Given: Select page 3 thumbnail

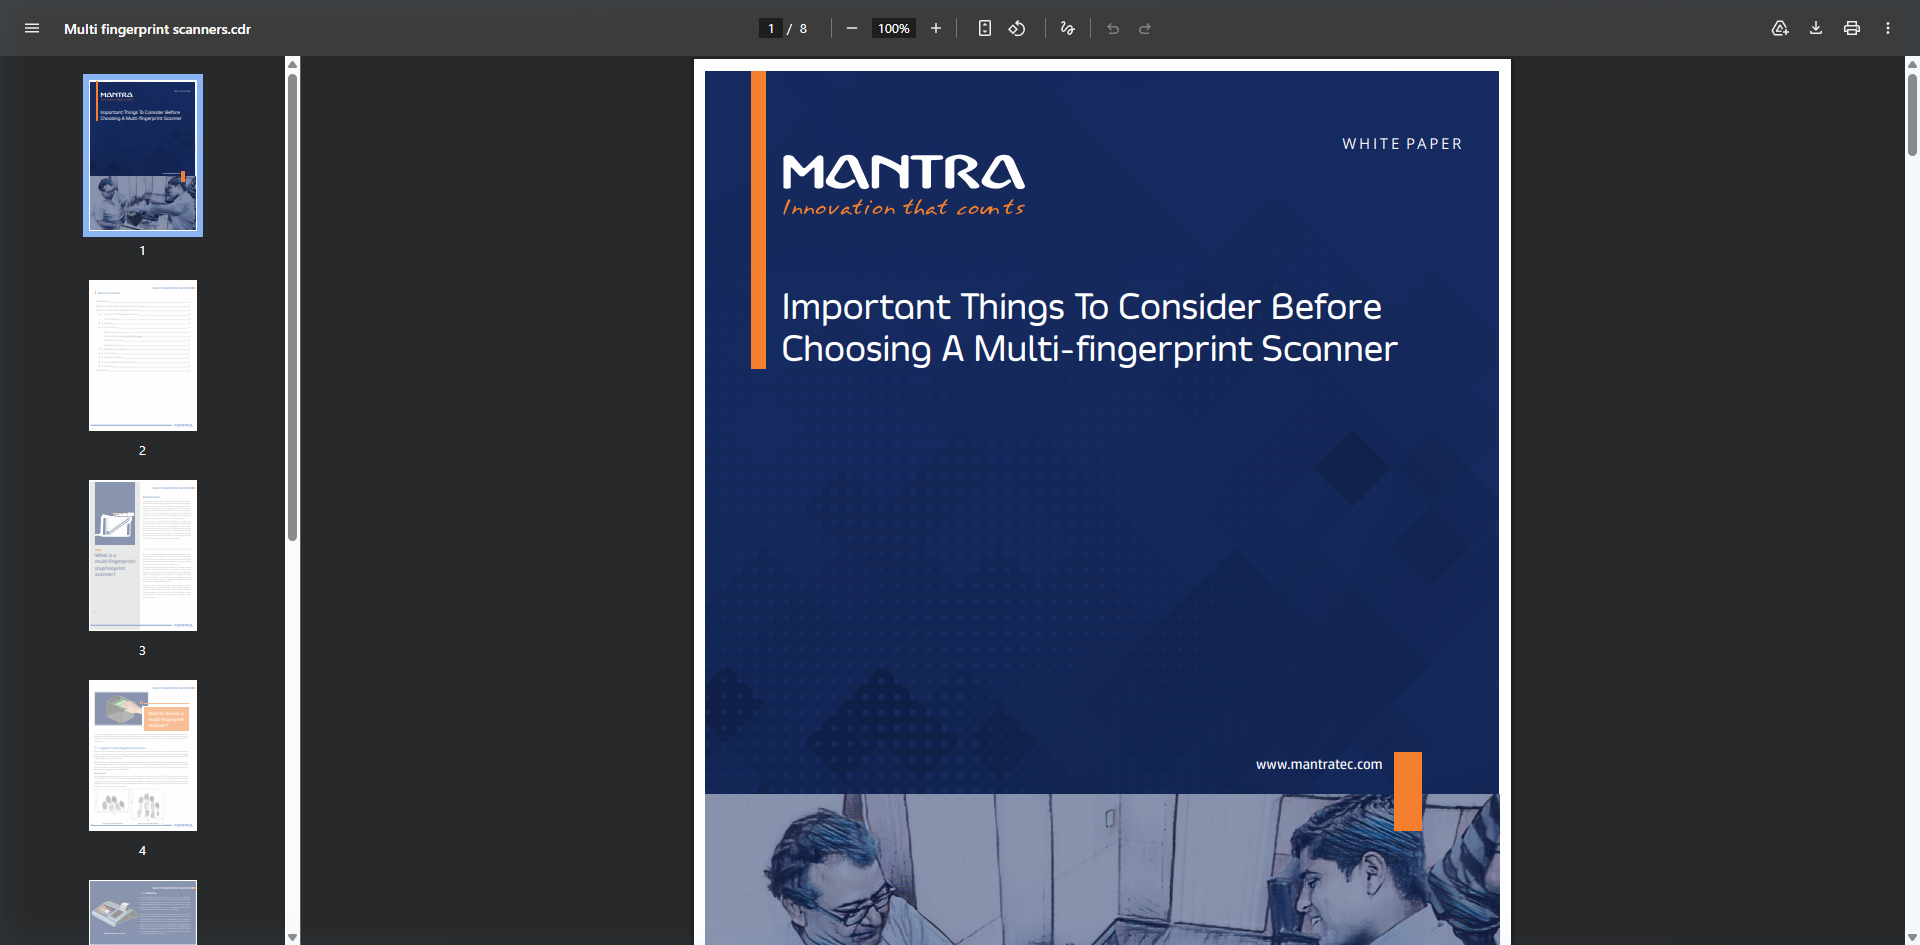Looking at the screenshot, I should pos(143,555).
